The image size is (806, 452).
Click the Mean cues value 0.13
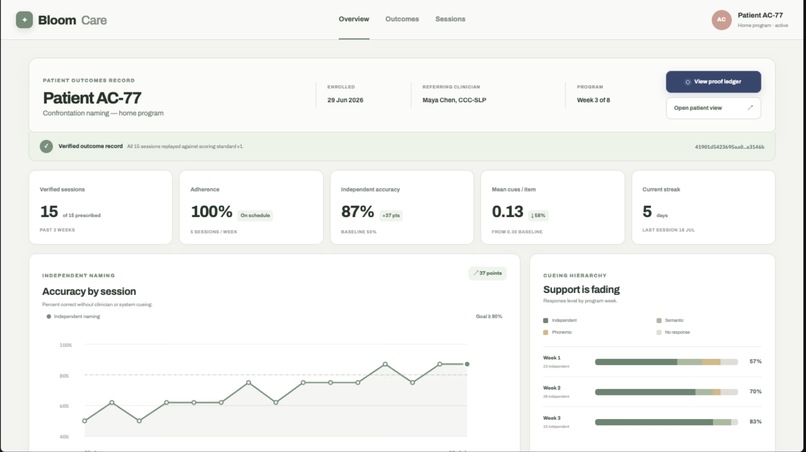click(507, 211)
